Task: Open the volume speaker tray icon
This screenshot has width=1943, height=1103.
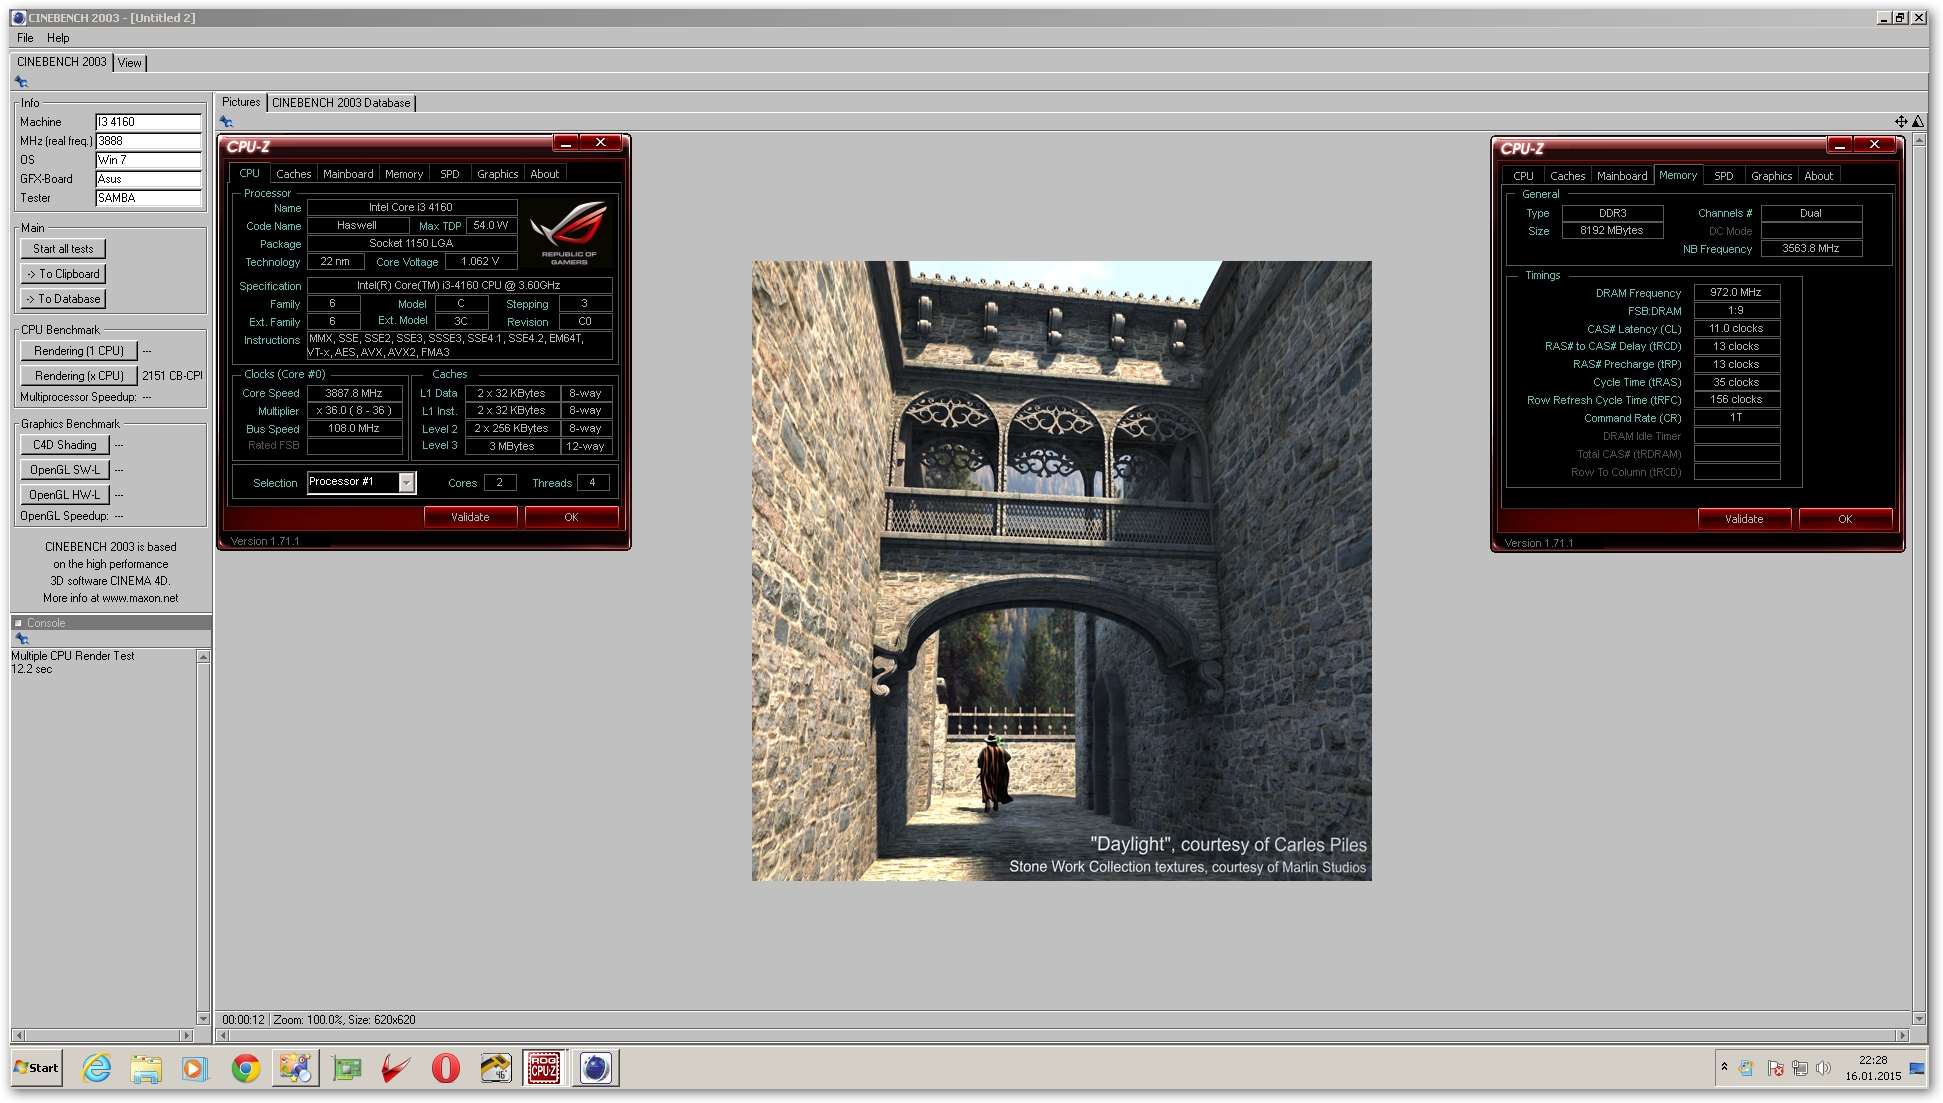Action: point(1823,1068)
